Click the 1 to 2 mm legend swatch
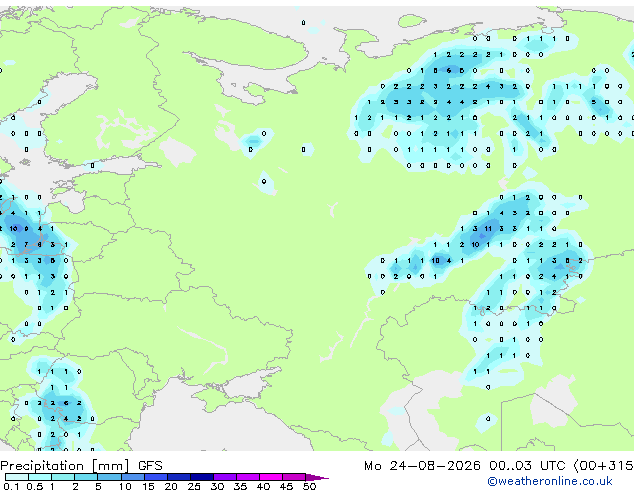 pos(63,477)
